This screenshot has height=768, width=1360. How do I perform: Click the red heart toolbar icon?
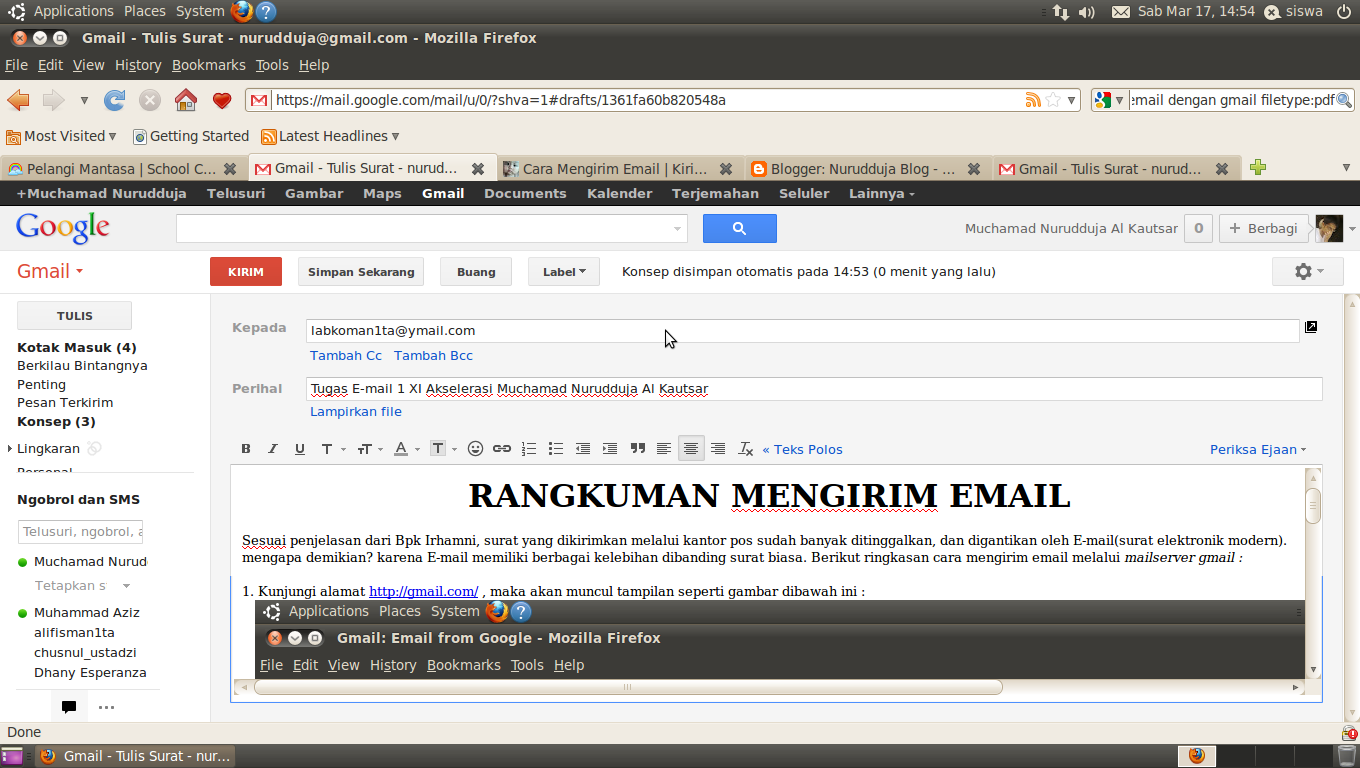pos(222,100)
